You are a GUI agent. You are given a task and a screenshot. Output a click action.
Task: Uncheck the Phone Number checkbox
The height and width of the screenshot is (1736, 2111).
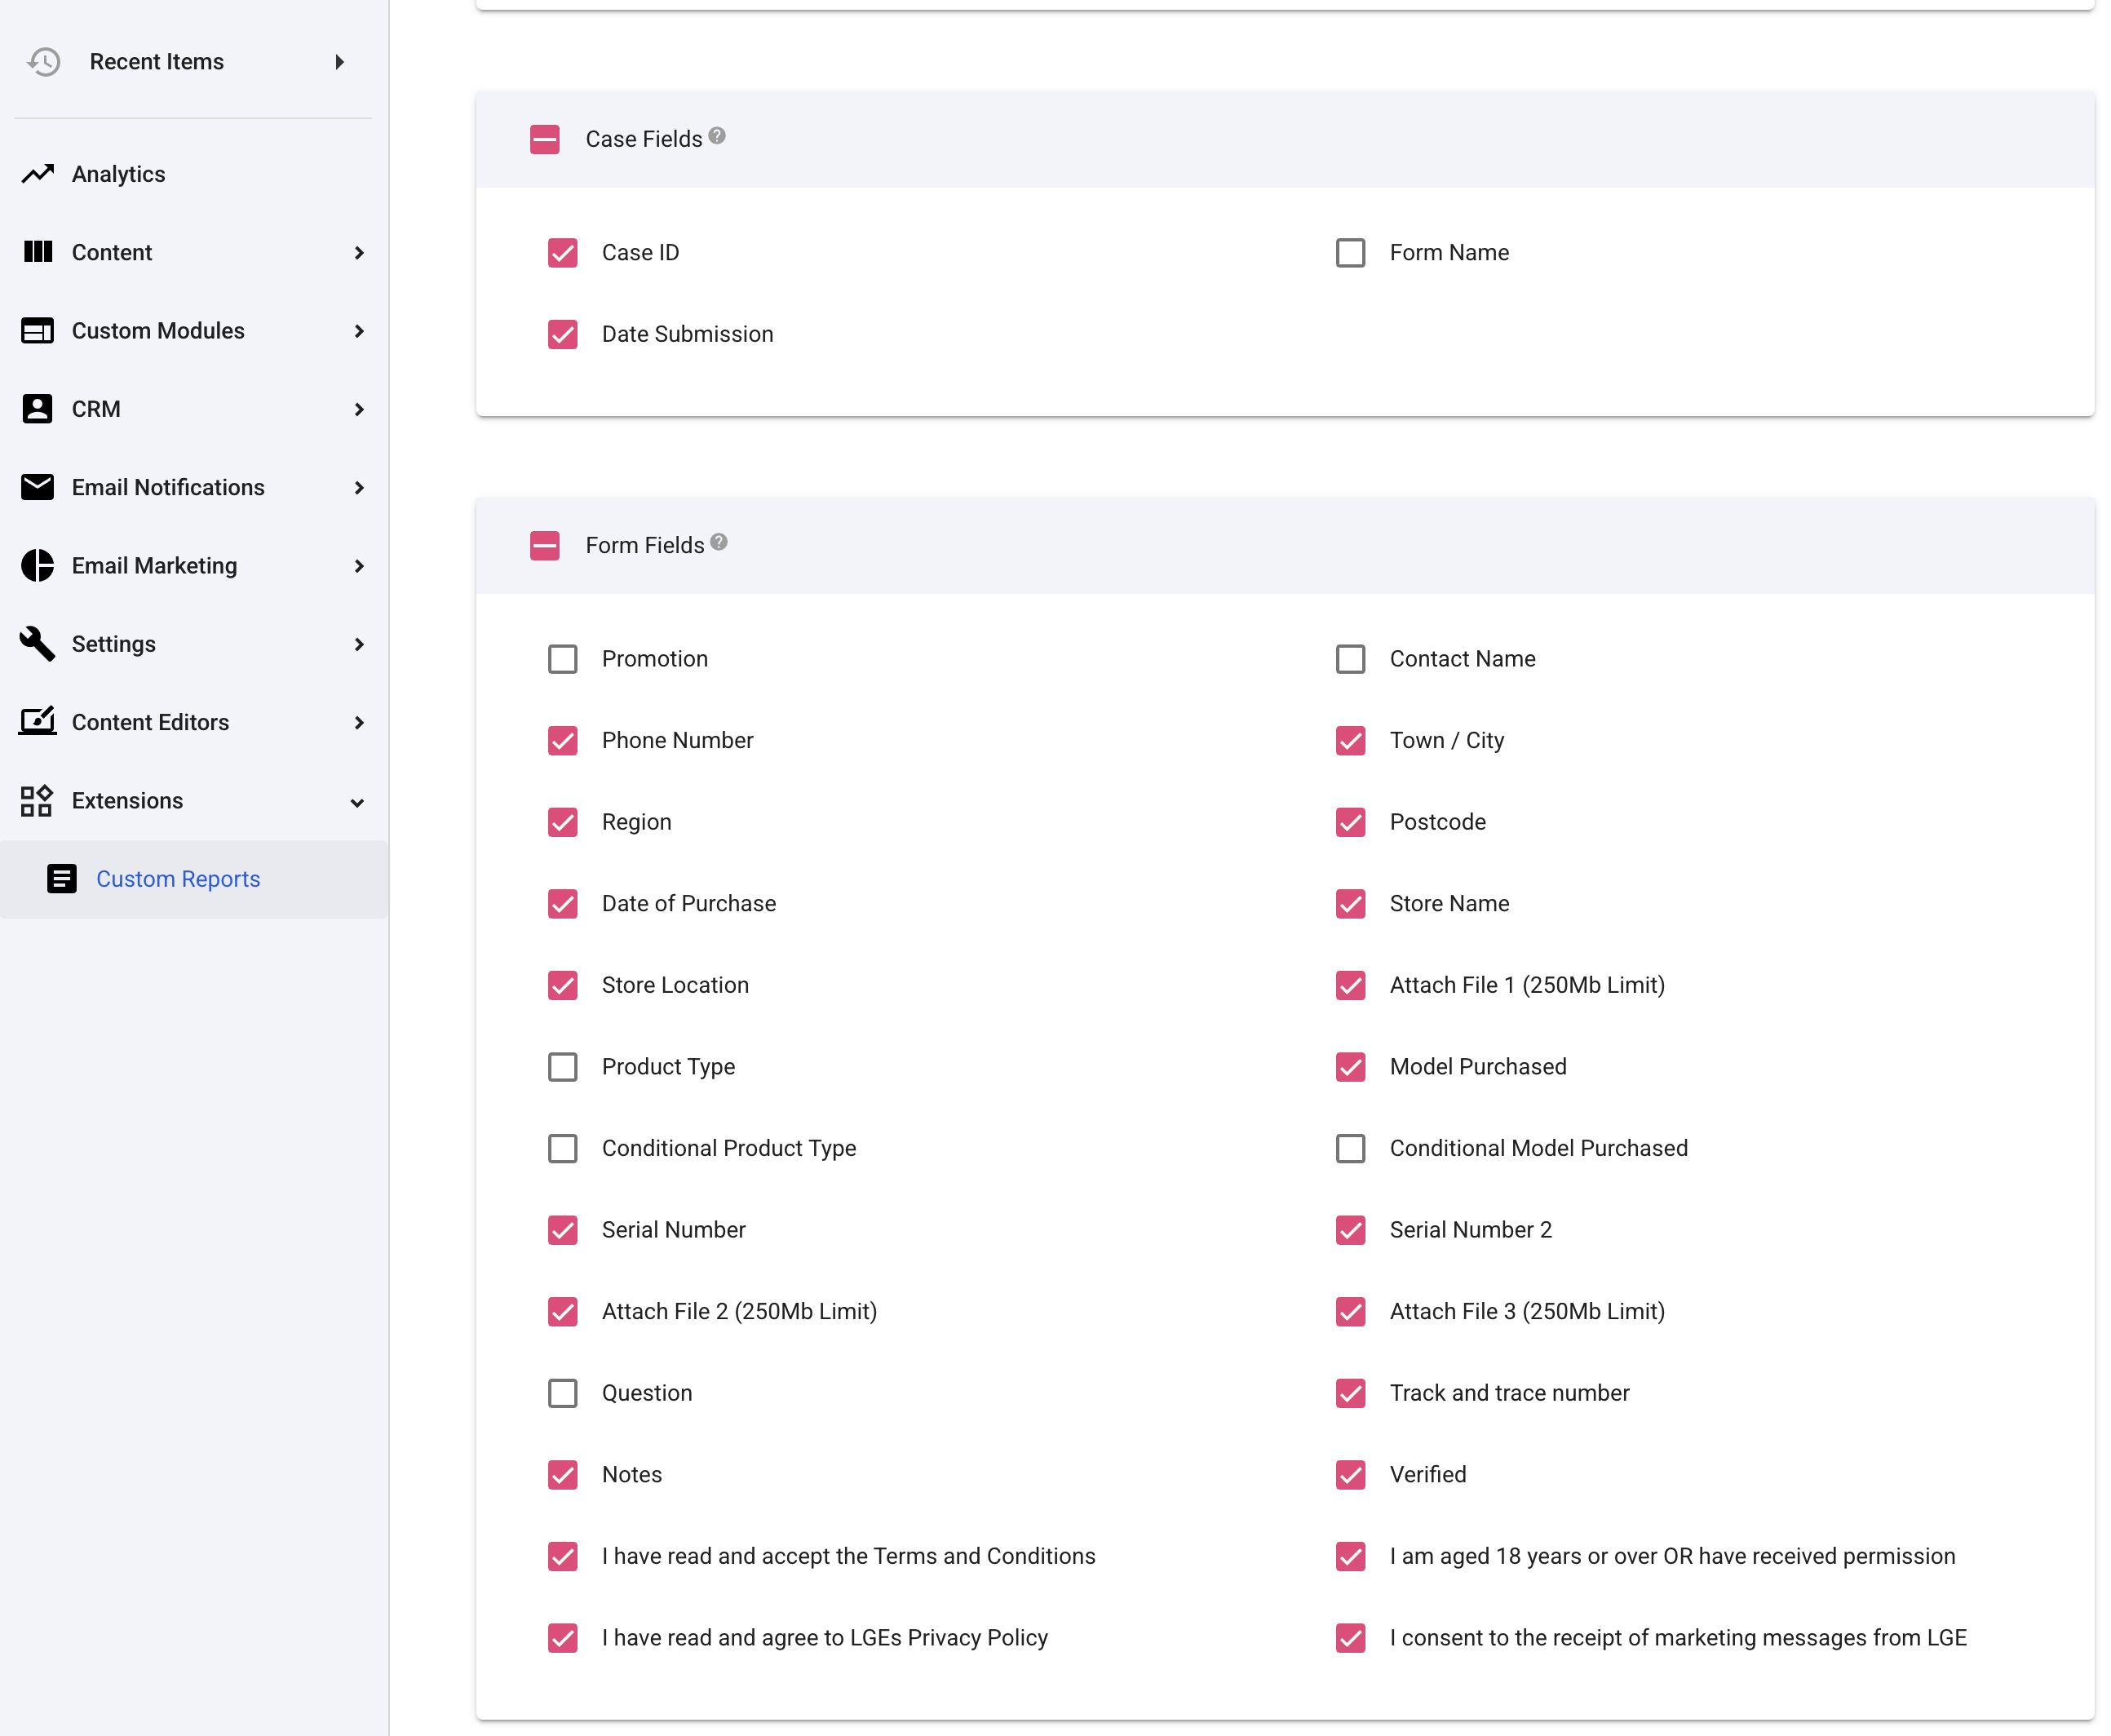pyautogui.click(x=563, y=741)
